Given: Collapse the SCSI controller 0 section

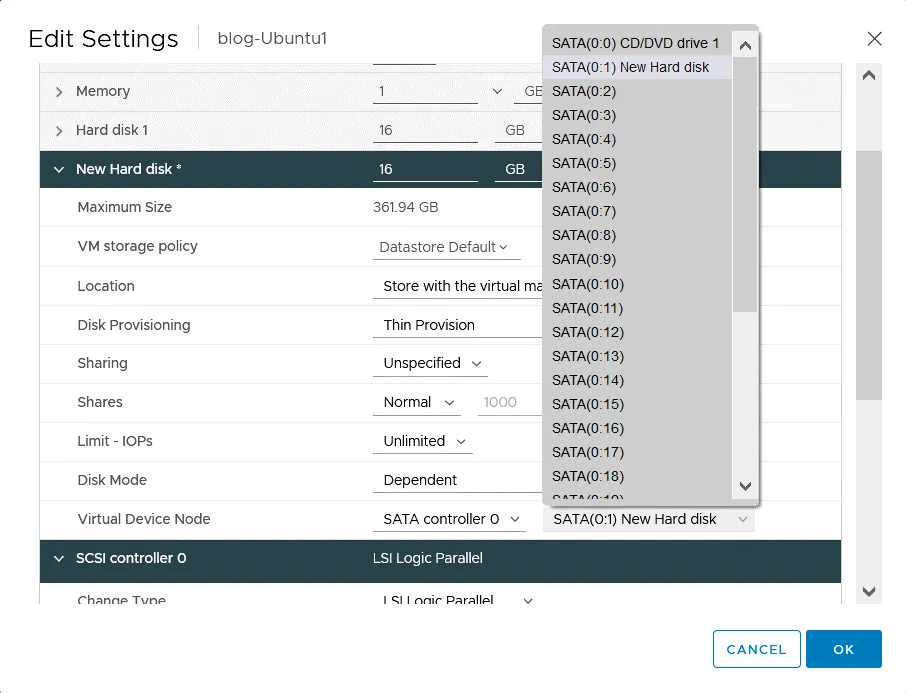Looking at the screenshot, I should pos(58,559).
